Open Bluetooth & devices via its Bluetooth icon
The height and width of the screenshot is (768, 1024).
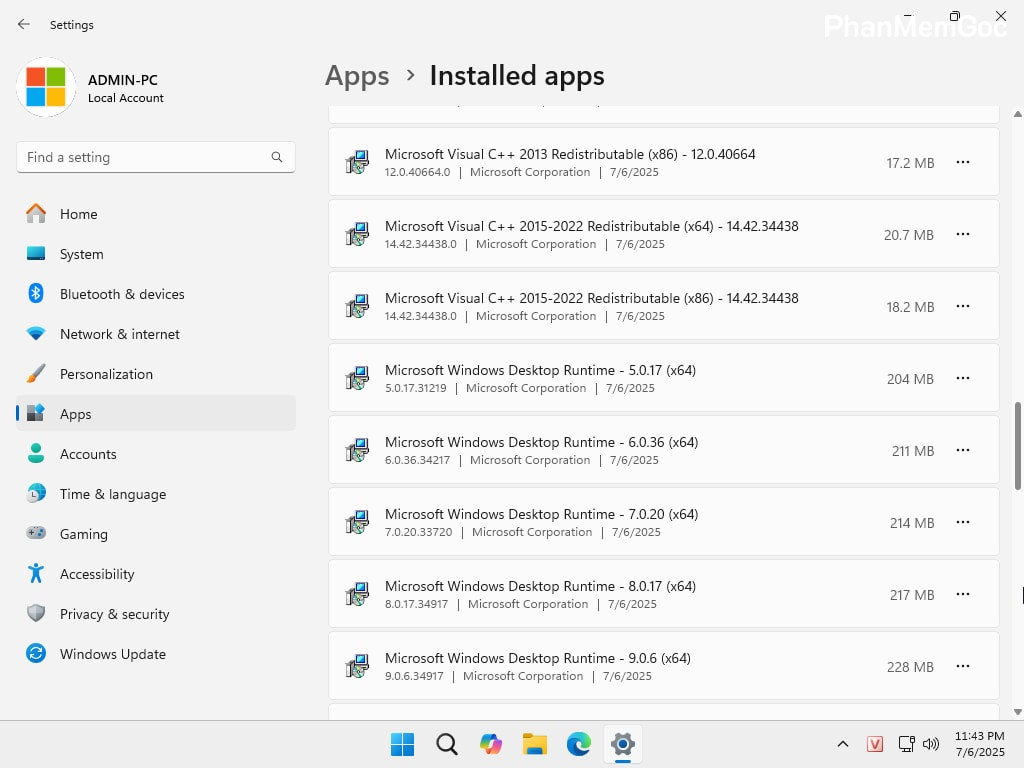[40, 294]
